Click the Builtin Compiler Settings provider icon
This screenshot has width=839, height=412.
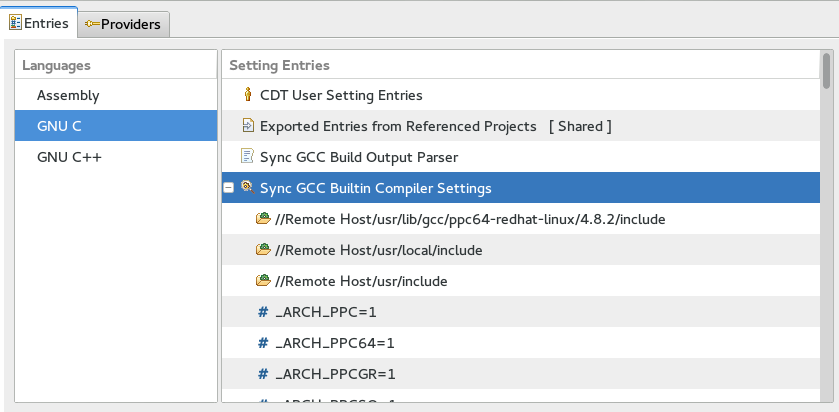pyautogui.click(x=247, y=187)
